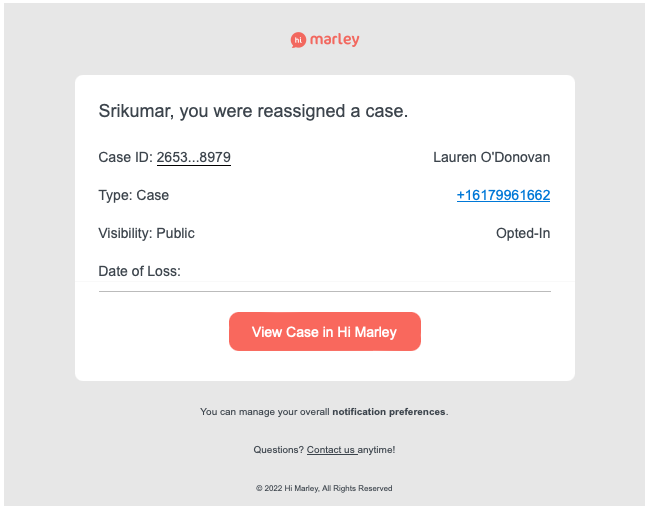This screenshot has width=649, height=511.
Task: Click the Type: Case field
Action: pos(134,195)
